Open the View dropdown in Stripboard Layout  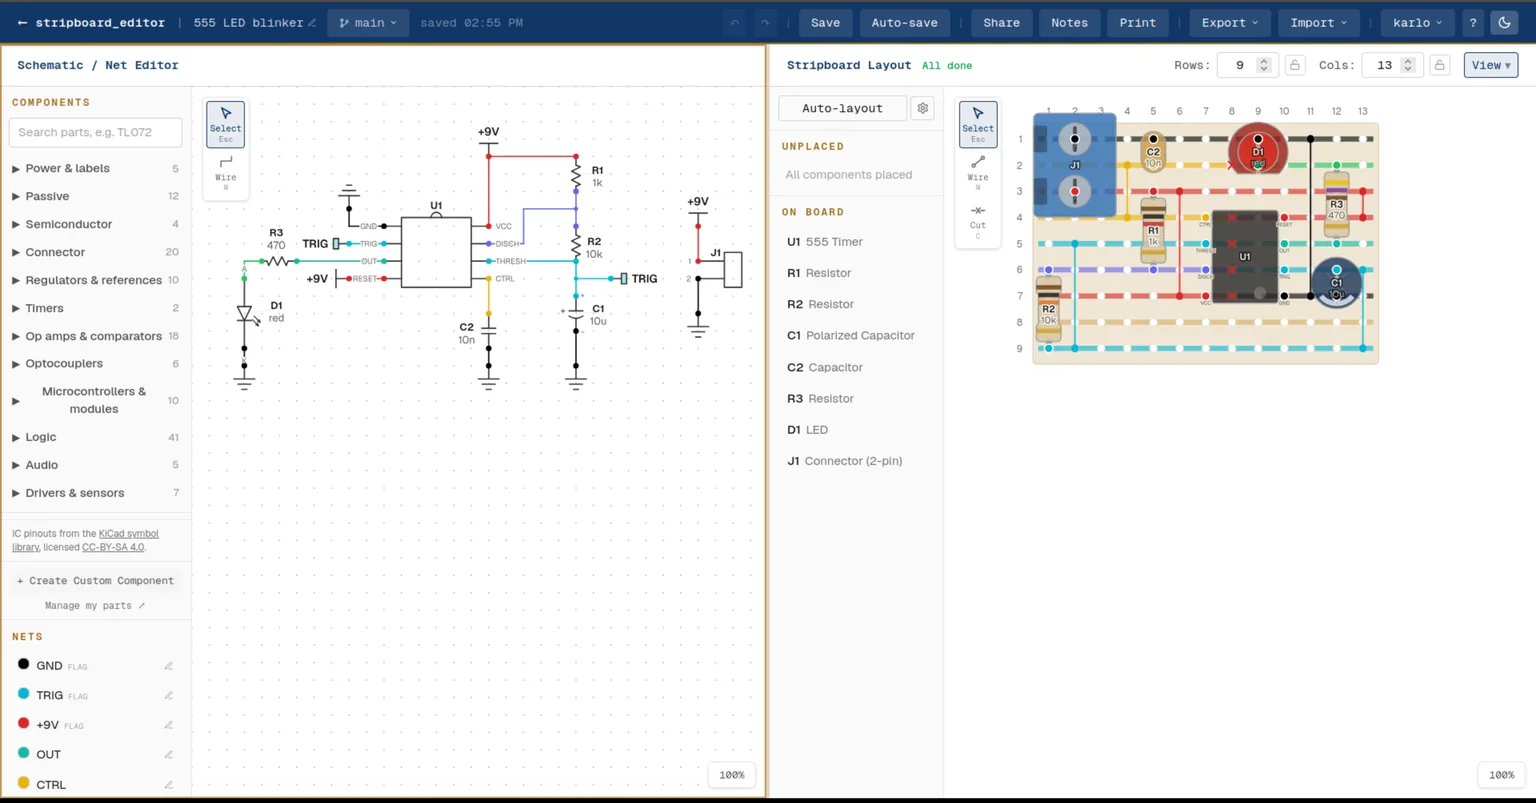1491,65
